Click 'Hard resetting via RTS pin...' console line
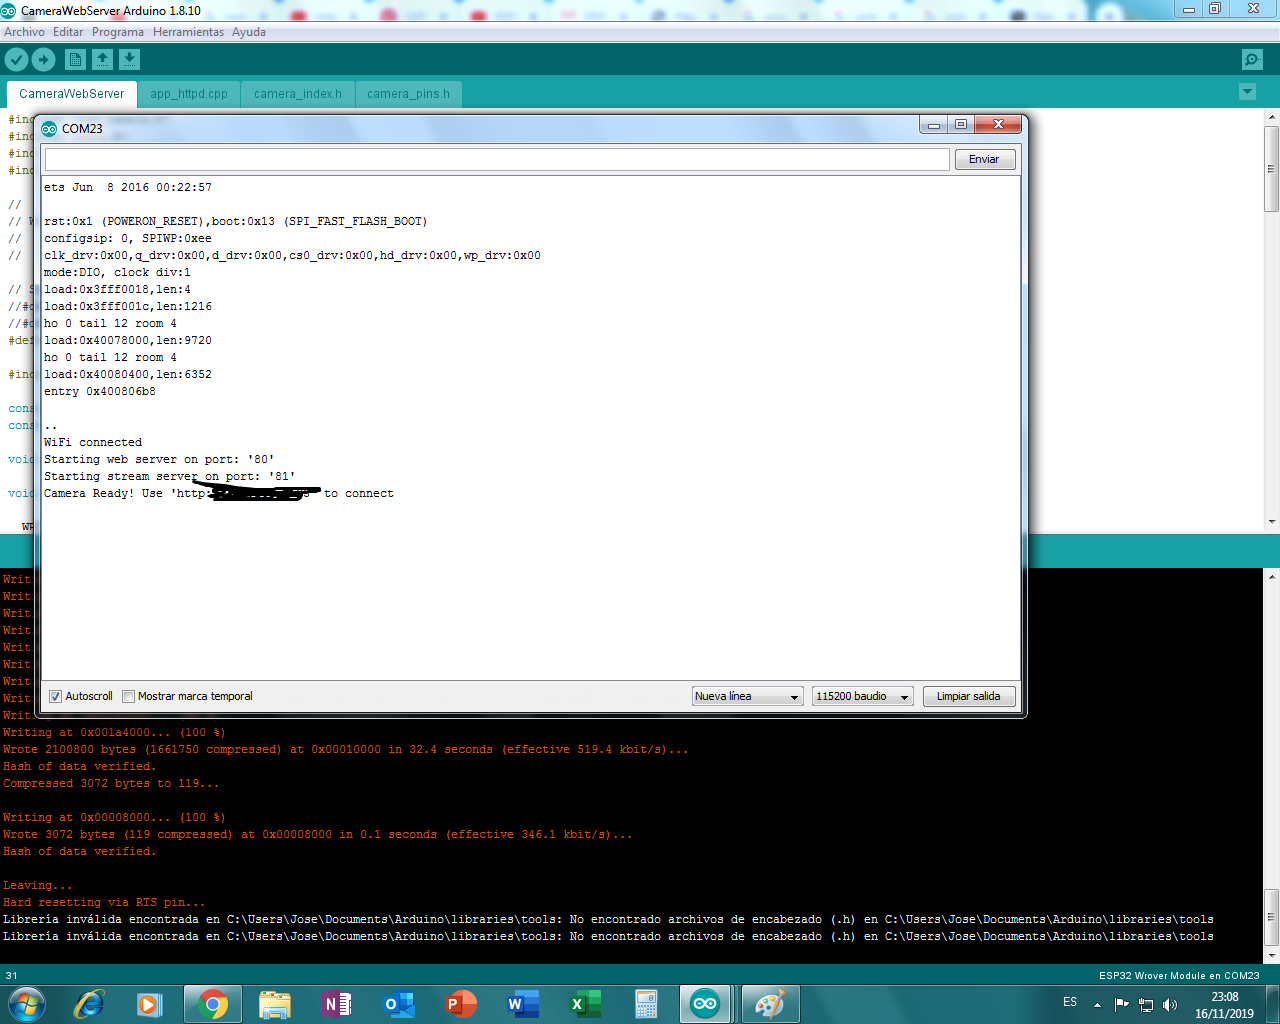 pyautogui.click(x=104, y=902)
